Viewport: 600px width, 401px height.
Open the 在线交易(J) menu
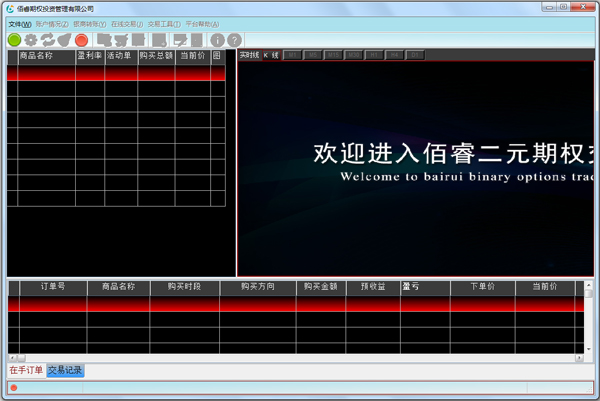click(127, 24)
